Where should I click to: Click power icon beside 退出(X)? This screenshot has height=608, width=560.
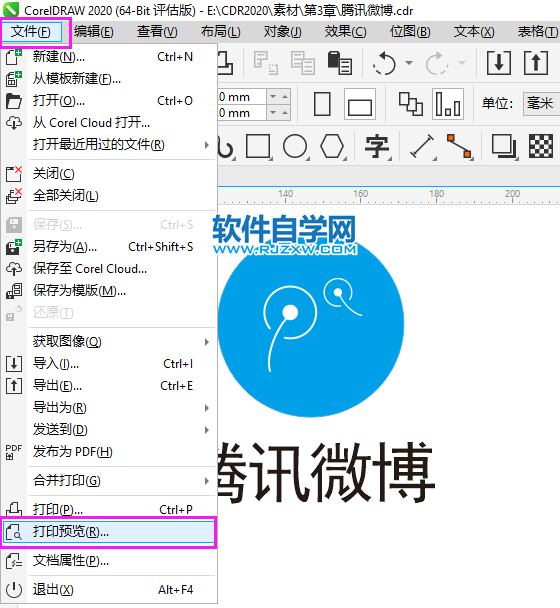(14, 590)
